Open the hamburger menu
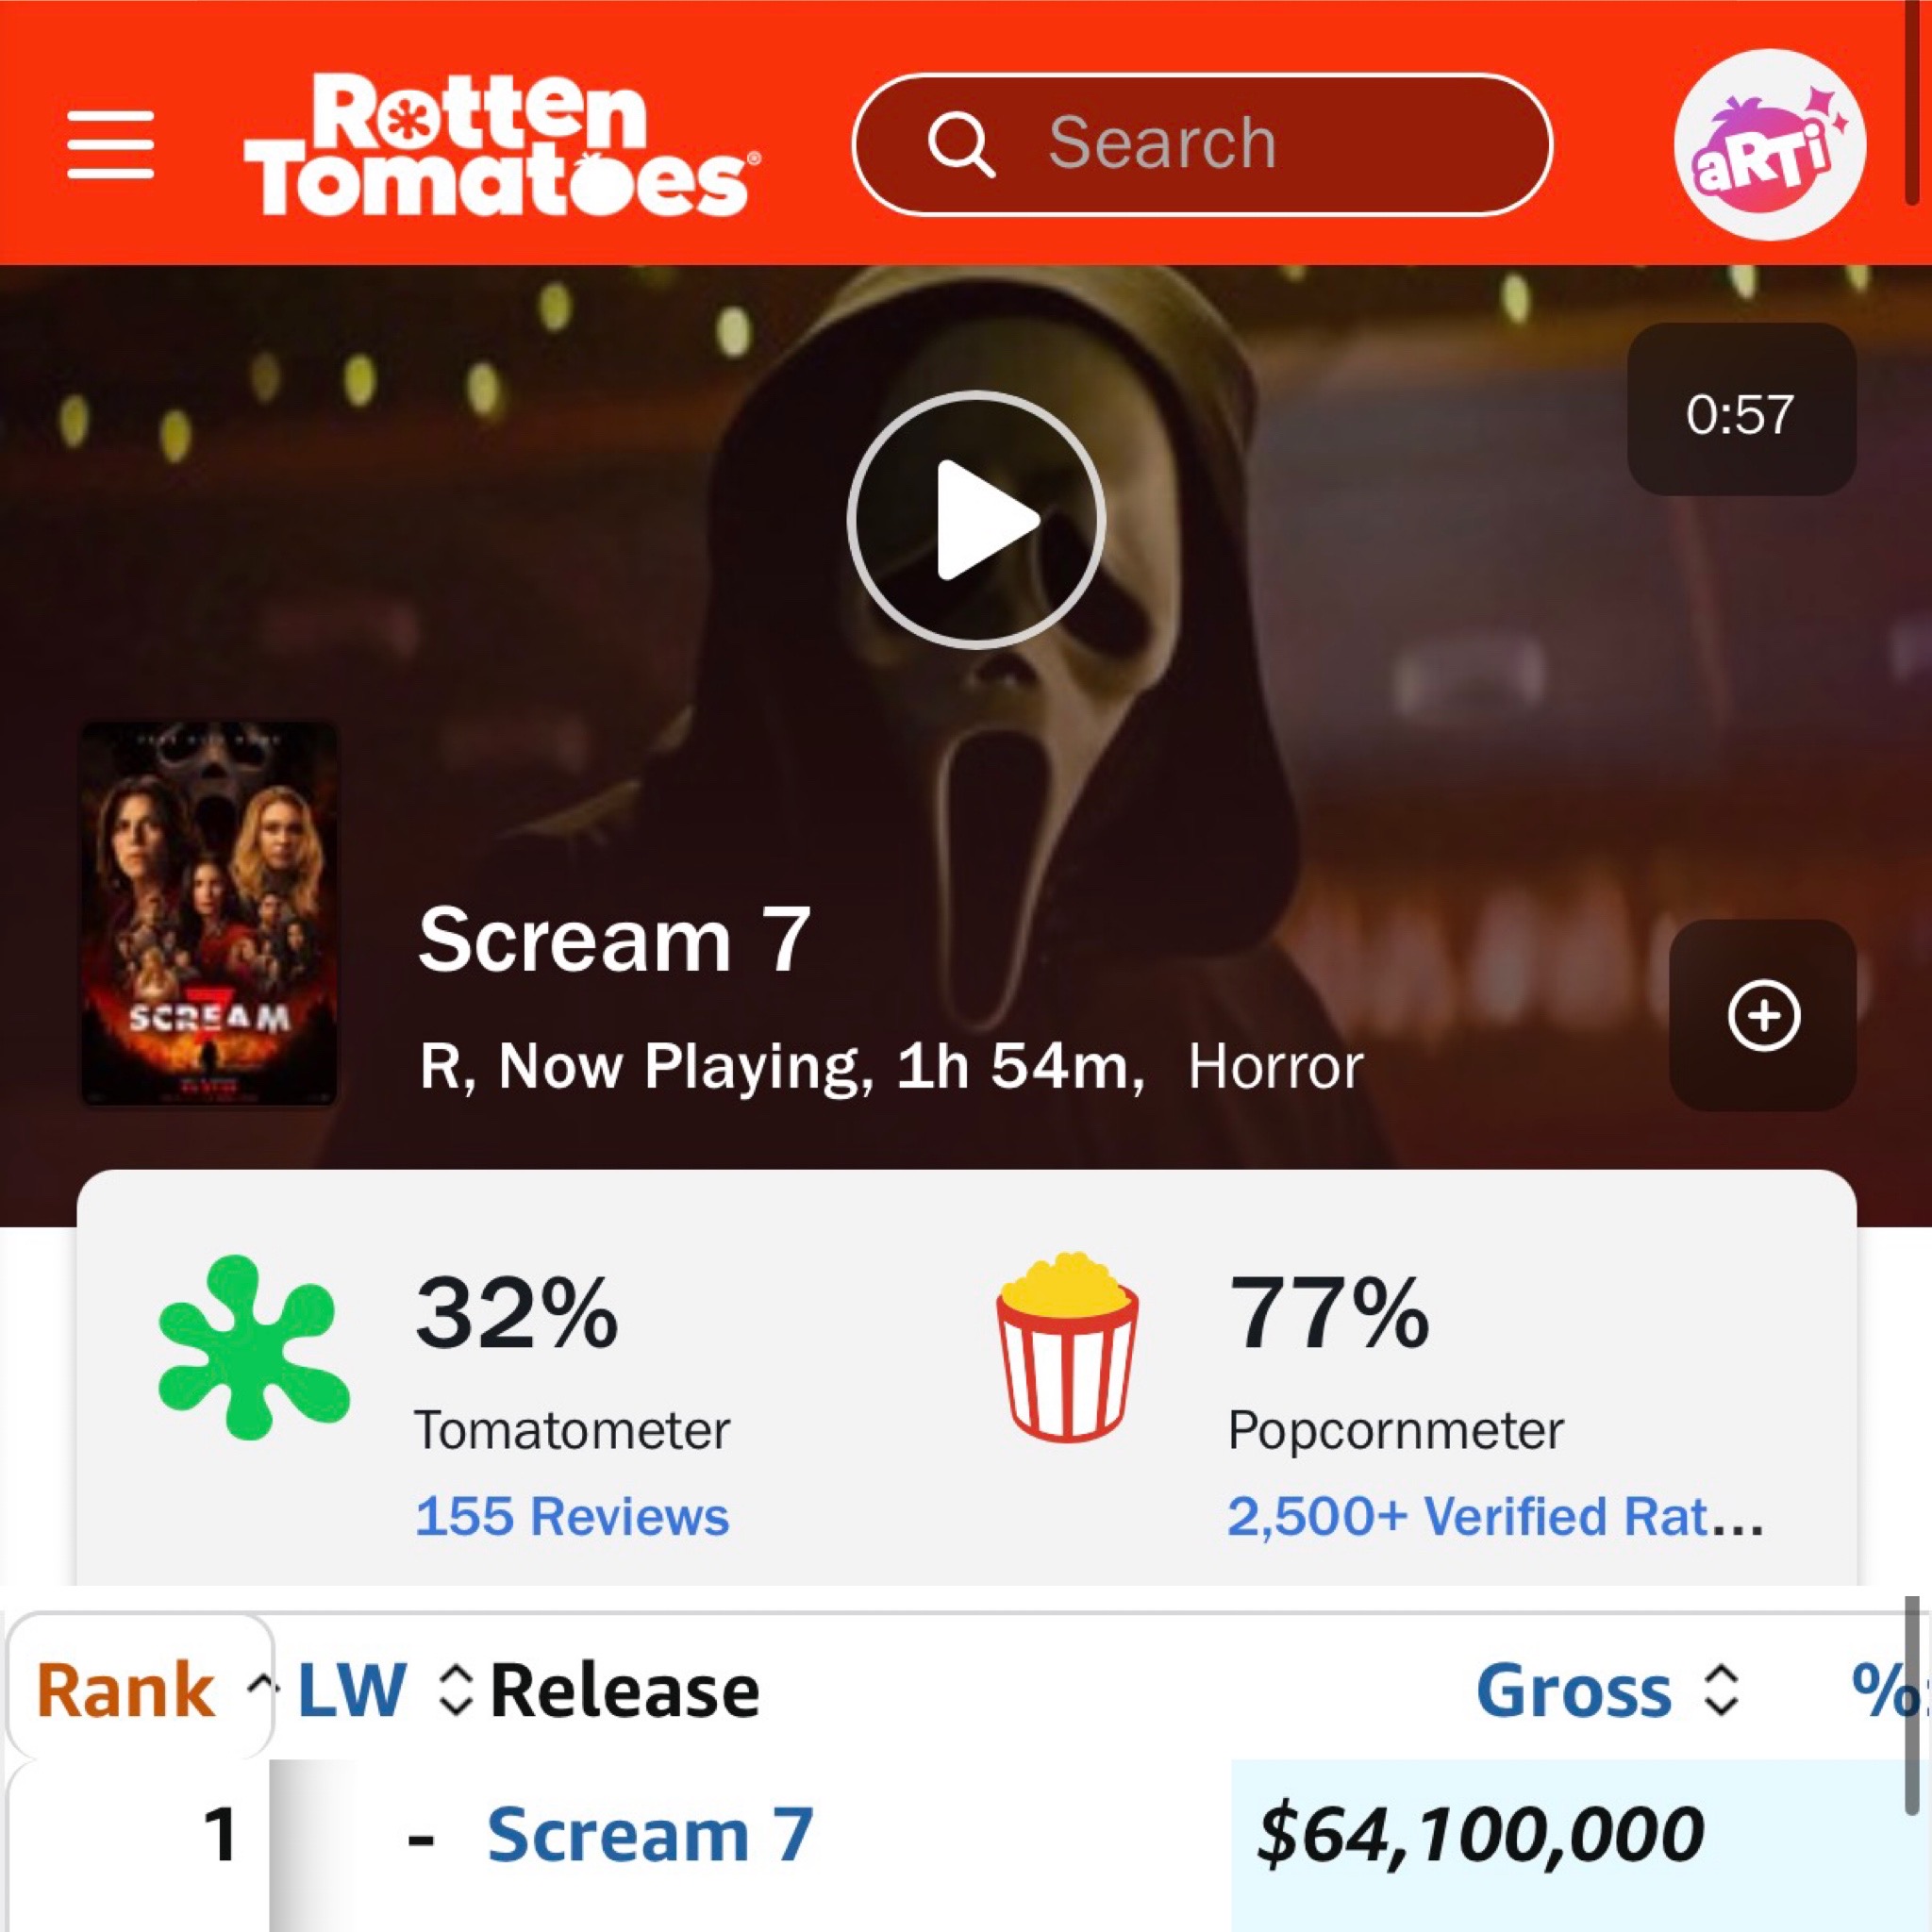The image size is (1932, 1932). coord(111,145)
